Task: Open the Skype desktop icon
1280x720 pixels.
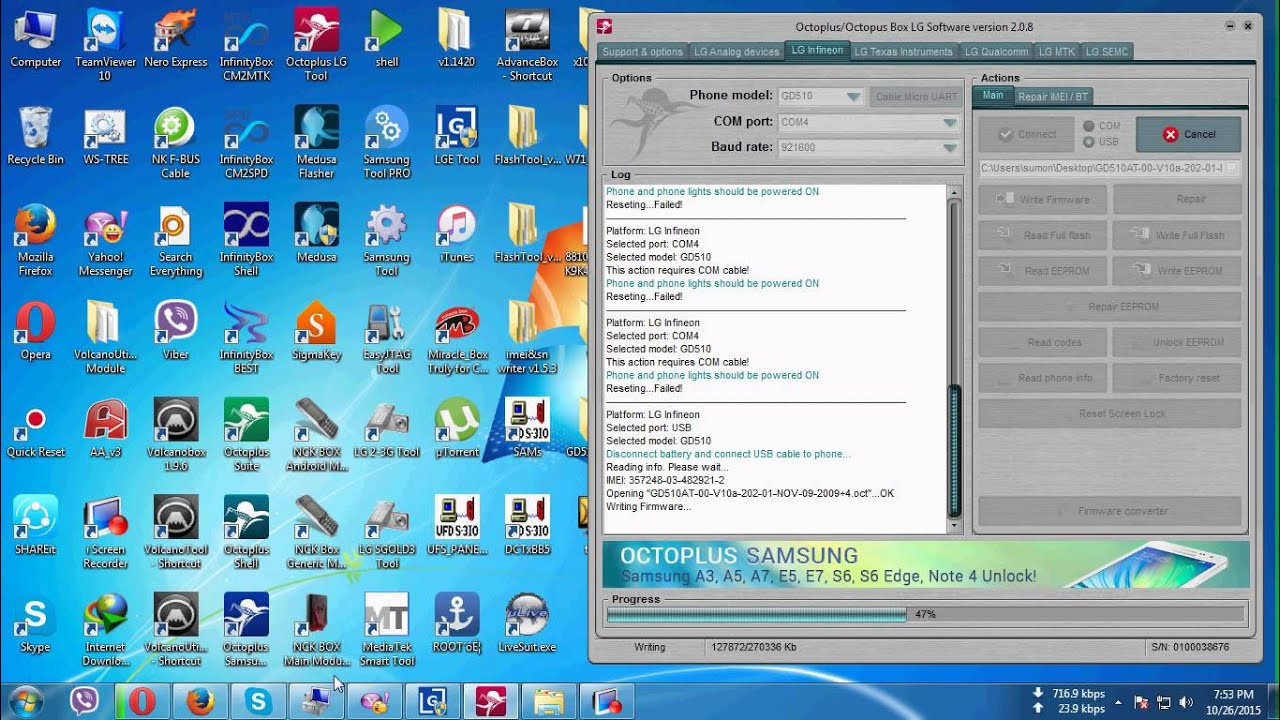Action: [35, 624]
